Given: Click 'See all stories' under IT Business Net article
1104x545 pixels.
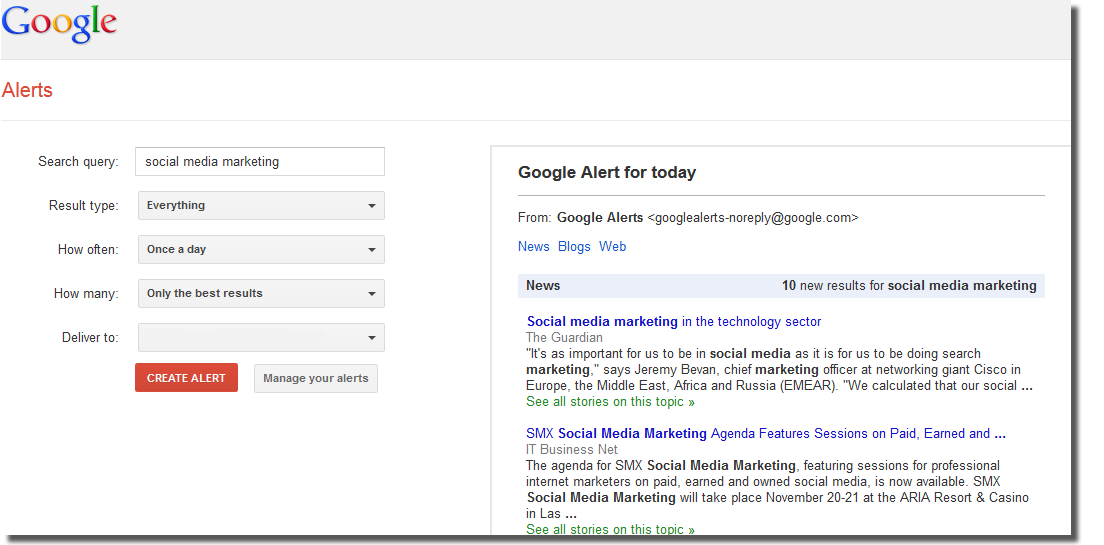Looking at the screenshot, I should click(610, 529).
